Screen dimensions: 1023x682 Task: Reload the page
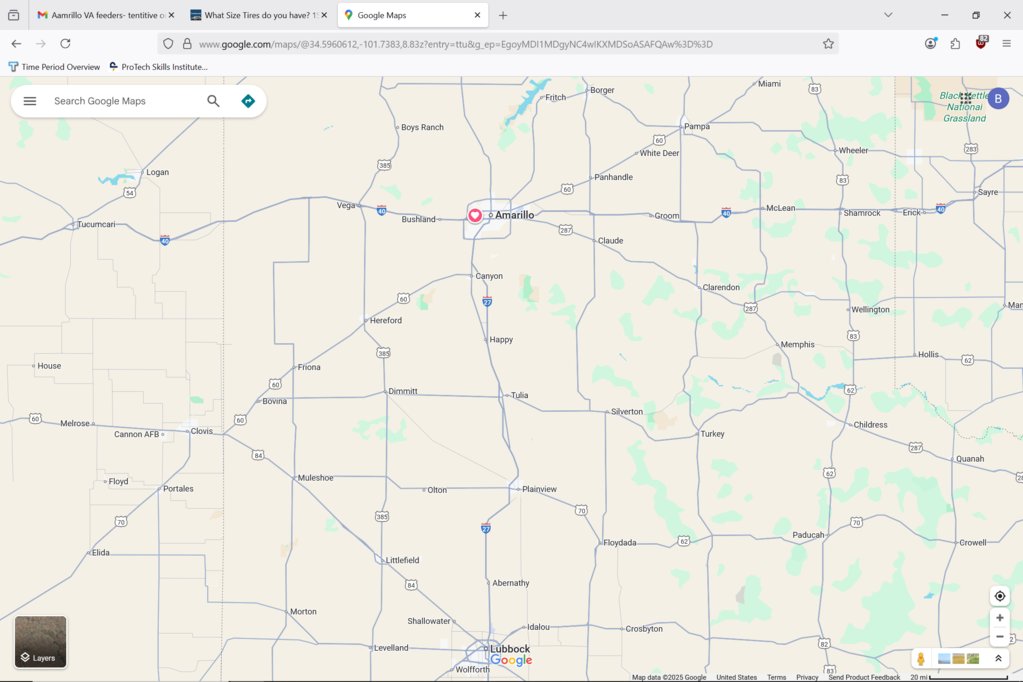(65, 44)
